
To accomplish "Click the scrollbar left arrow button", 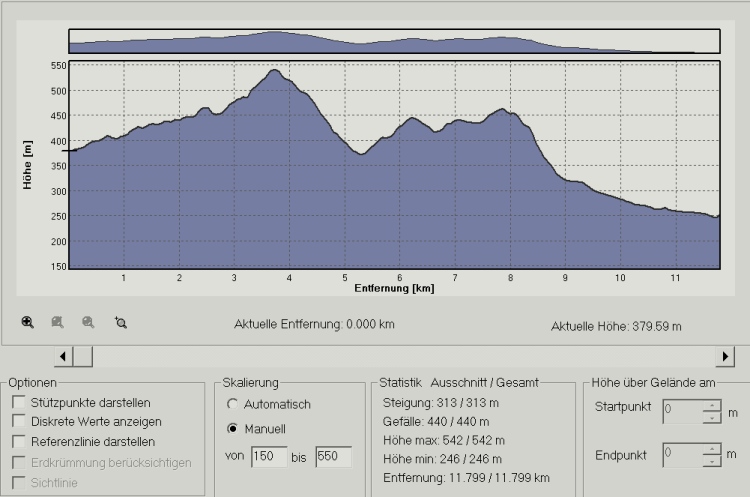I will 63,356.
